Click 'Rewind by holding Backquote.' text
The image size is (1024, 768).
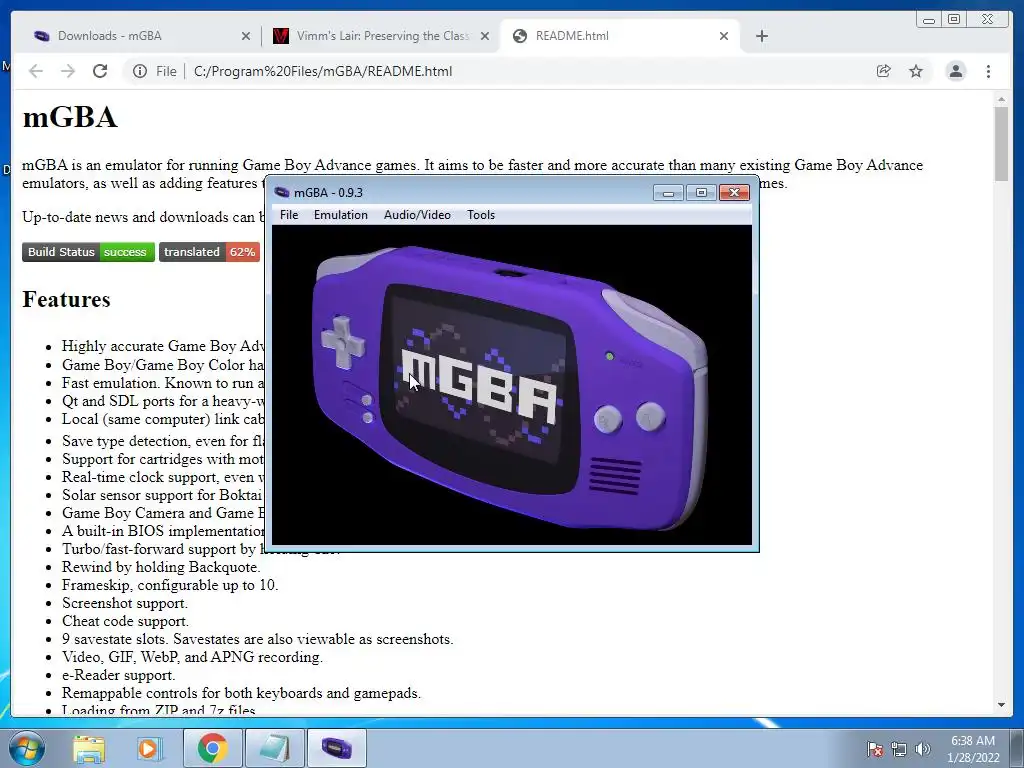click(x=161, y=567)
